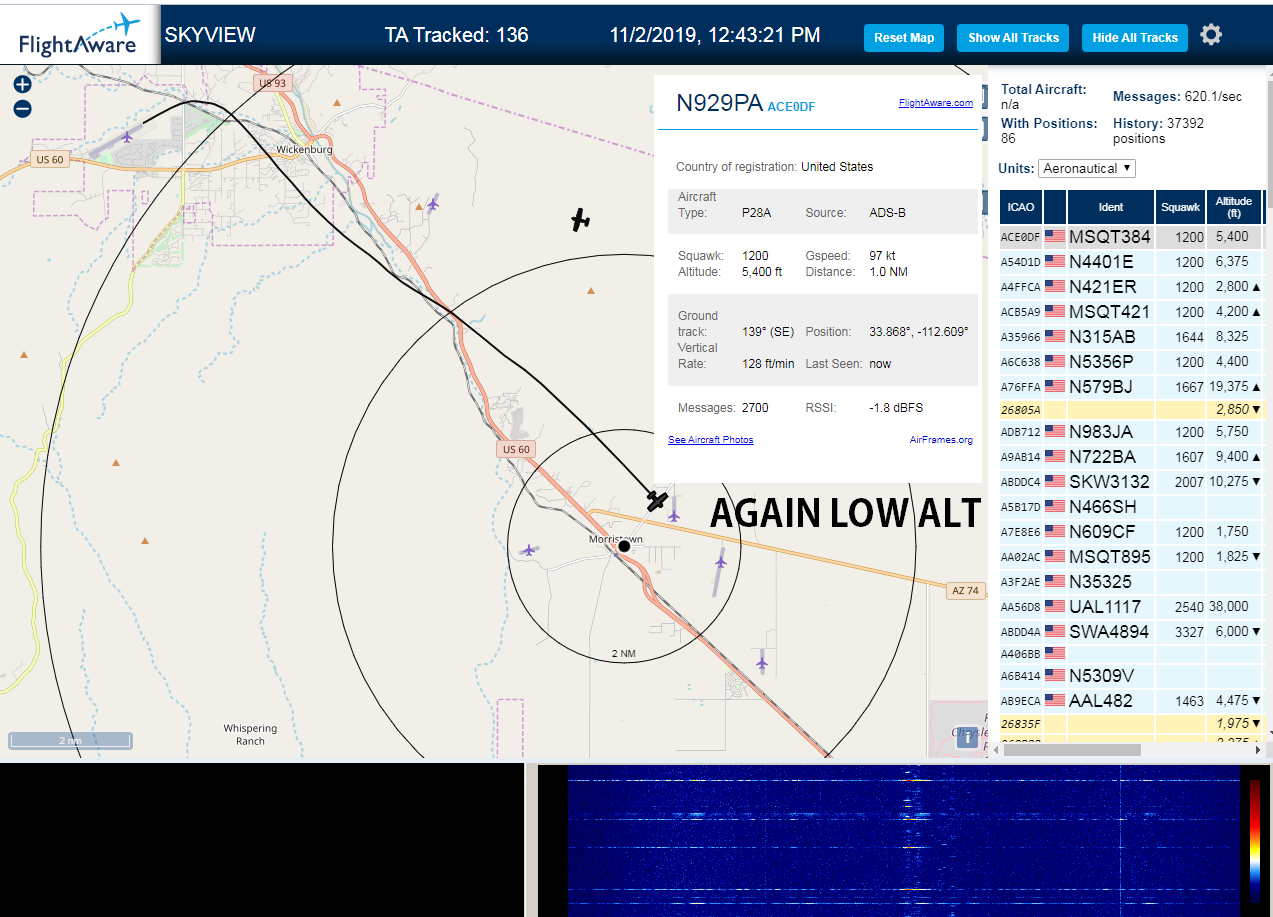Click the 2 NM range ring label

(623, 654)
